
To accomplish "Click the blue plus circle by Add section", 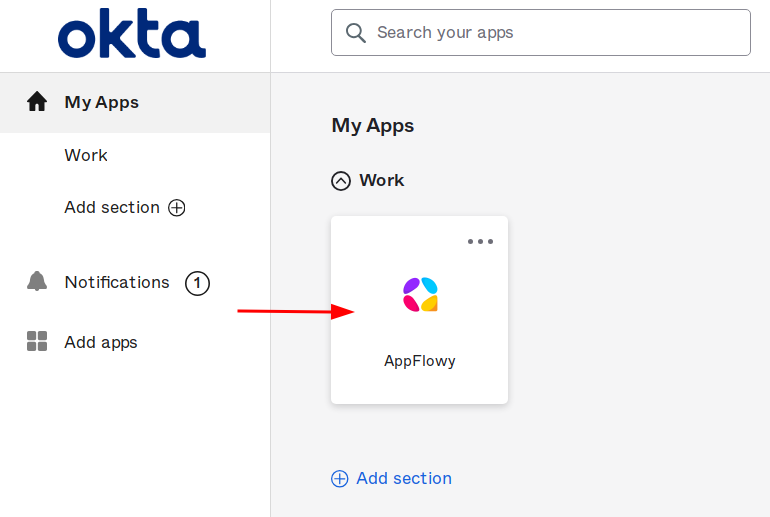I will tap(340, 479).
